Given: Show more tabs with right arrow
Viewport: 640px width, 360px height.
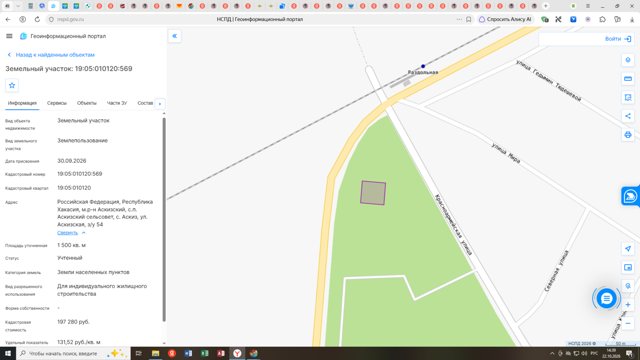Looking at the screenshot, I should tap(160, 104).
